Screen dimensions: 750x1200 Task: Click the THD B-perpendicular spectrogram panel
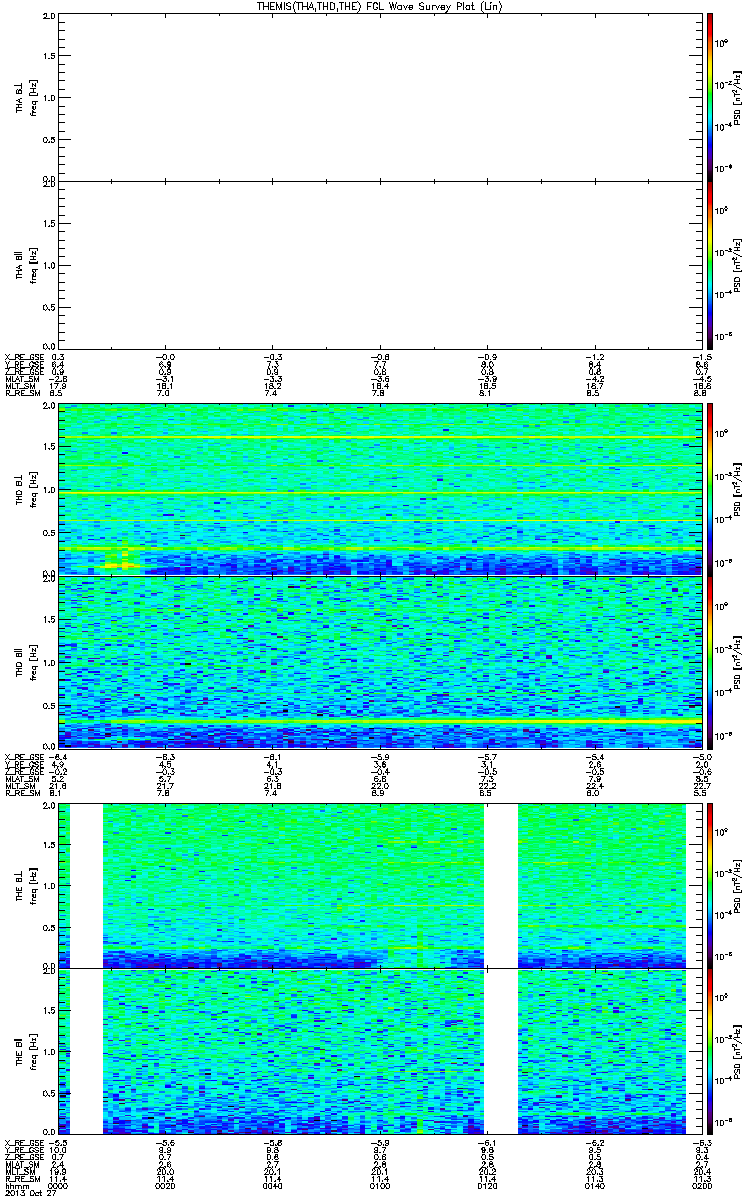(x=379, y=489)
